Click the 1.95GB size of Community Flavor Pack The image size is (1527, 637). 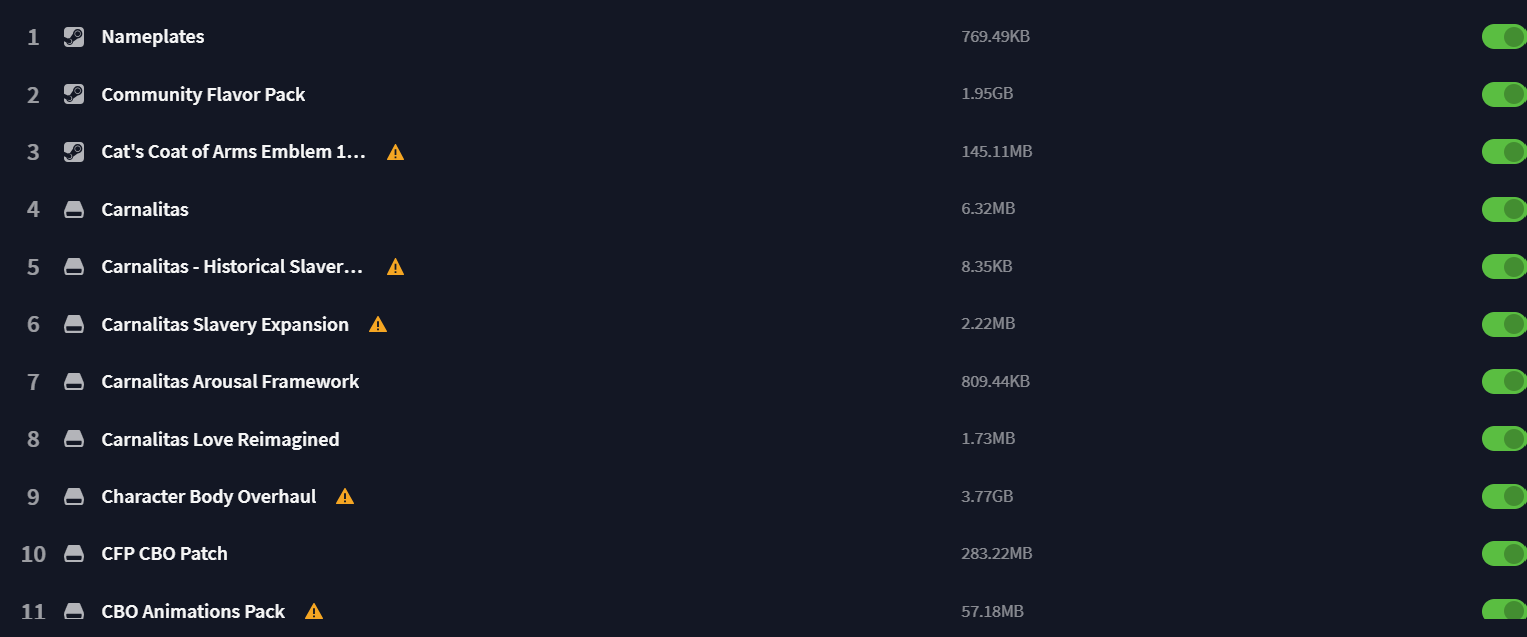(987, 94)
